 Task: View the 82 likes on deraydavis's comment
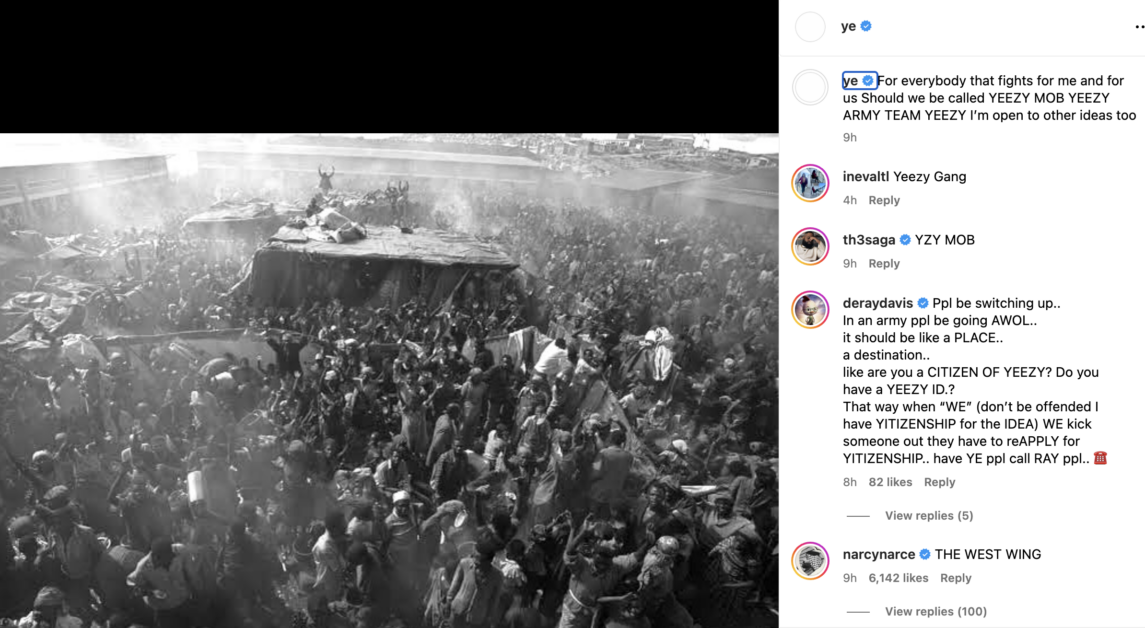[890, 482]
